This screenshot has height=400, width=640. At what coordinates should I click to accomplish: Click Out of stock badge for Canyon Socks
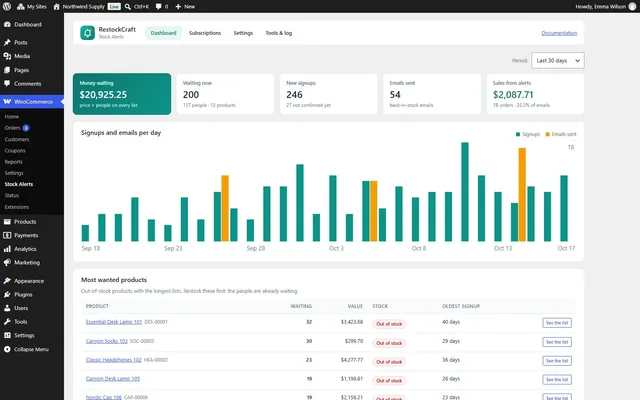[389, 343]
